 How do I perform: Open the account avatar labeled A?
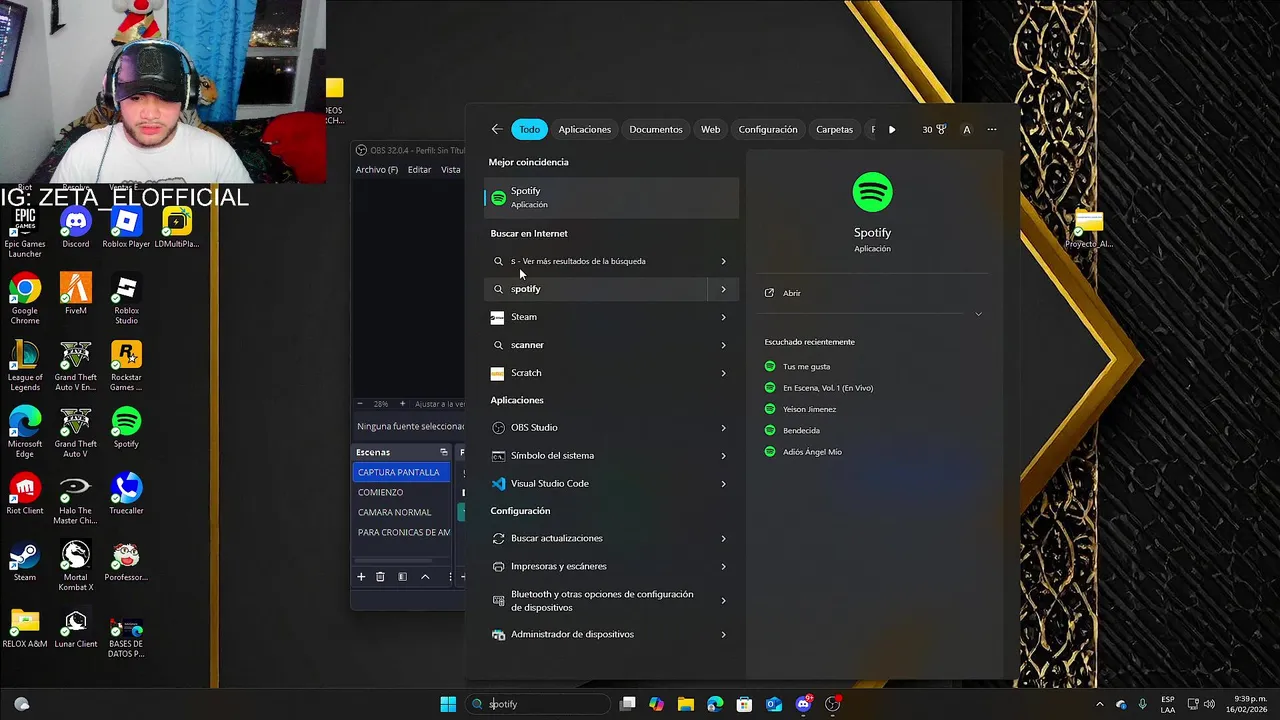[966, 129]
